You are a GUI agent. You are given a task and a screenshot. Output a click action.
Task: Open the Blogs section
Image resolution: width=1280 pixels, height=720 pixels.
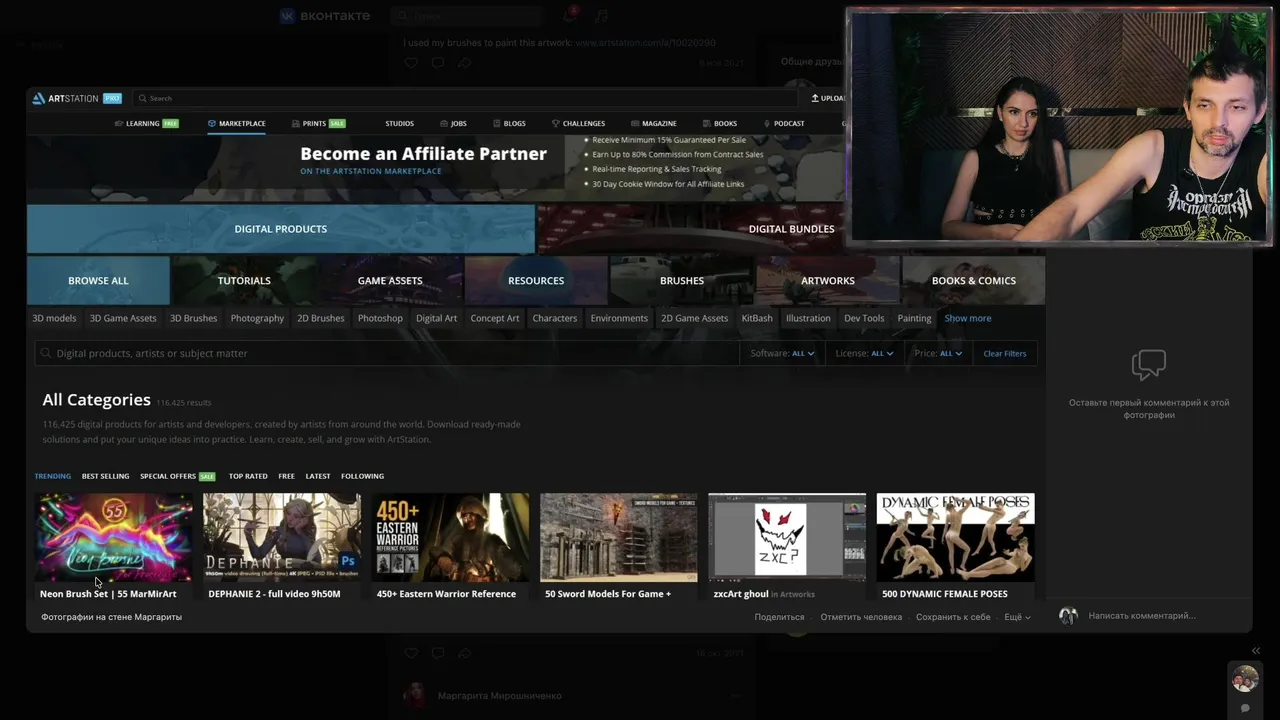pyautogui.click(x=509, y=123)
